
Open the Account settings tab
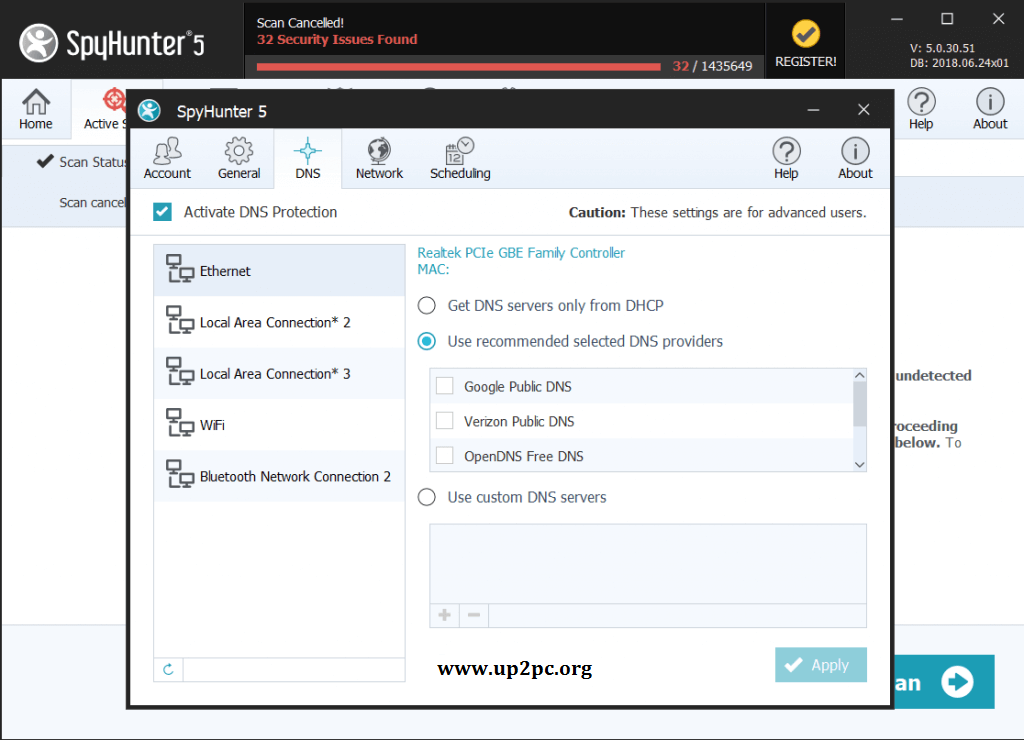167,159
